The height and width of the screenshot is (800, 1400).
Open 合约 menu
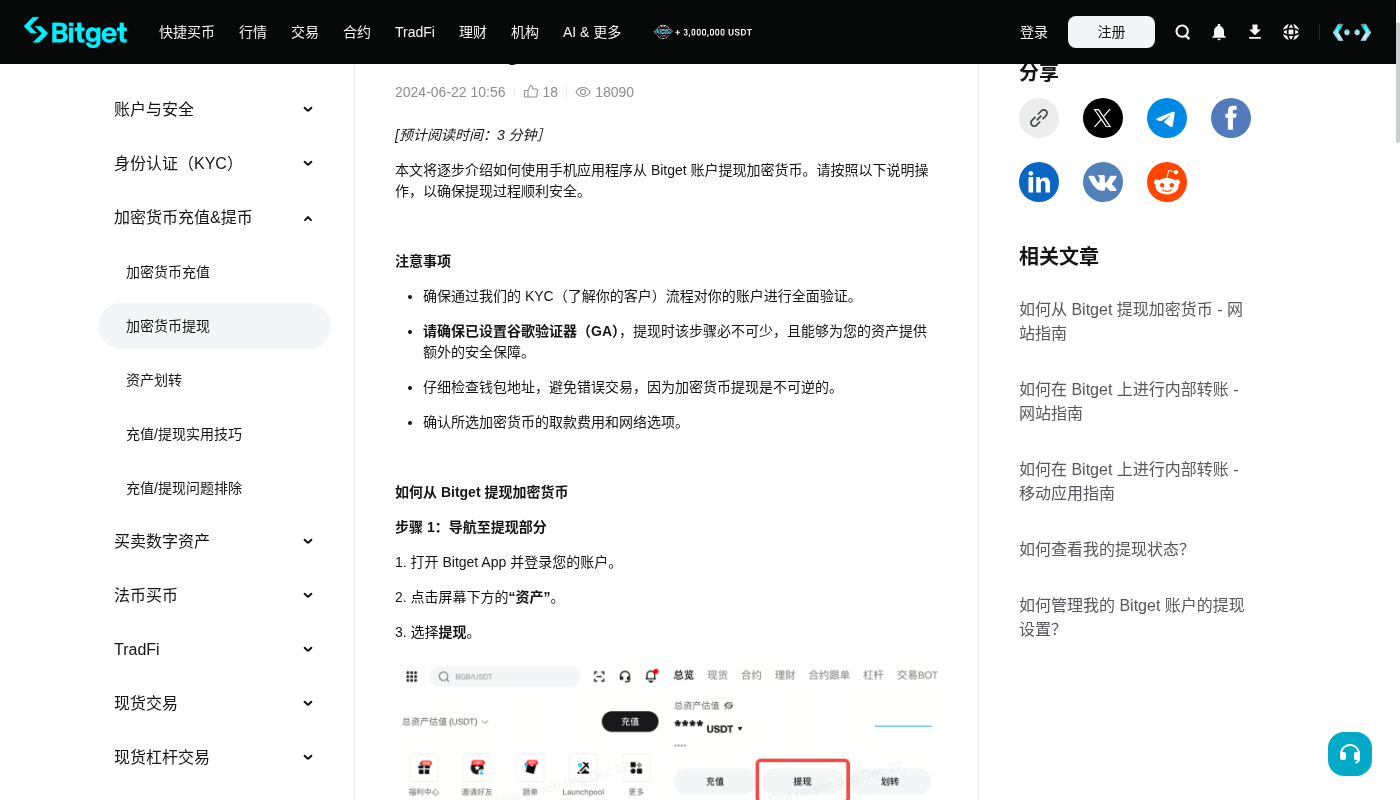pyautogui.click(x=357, y=32)
